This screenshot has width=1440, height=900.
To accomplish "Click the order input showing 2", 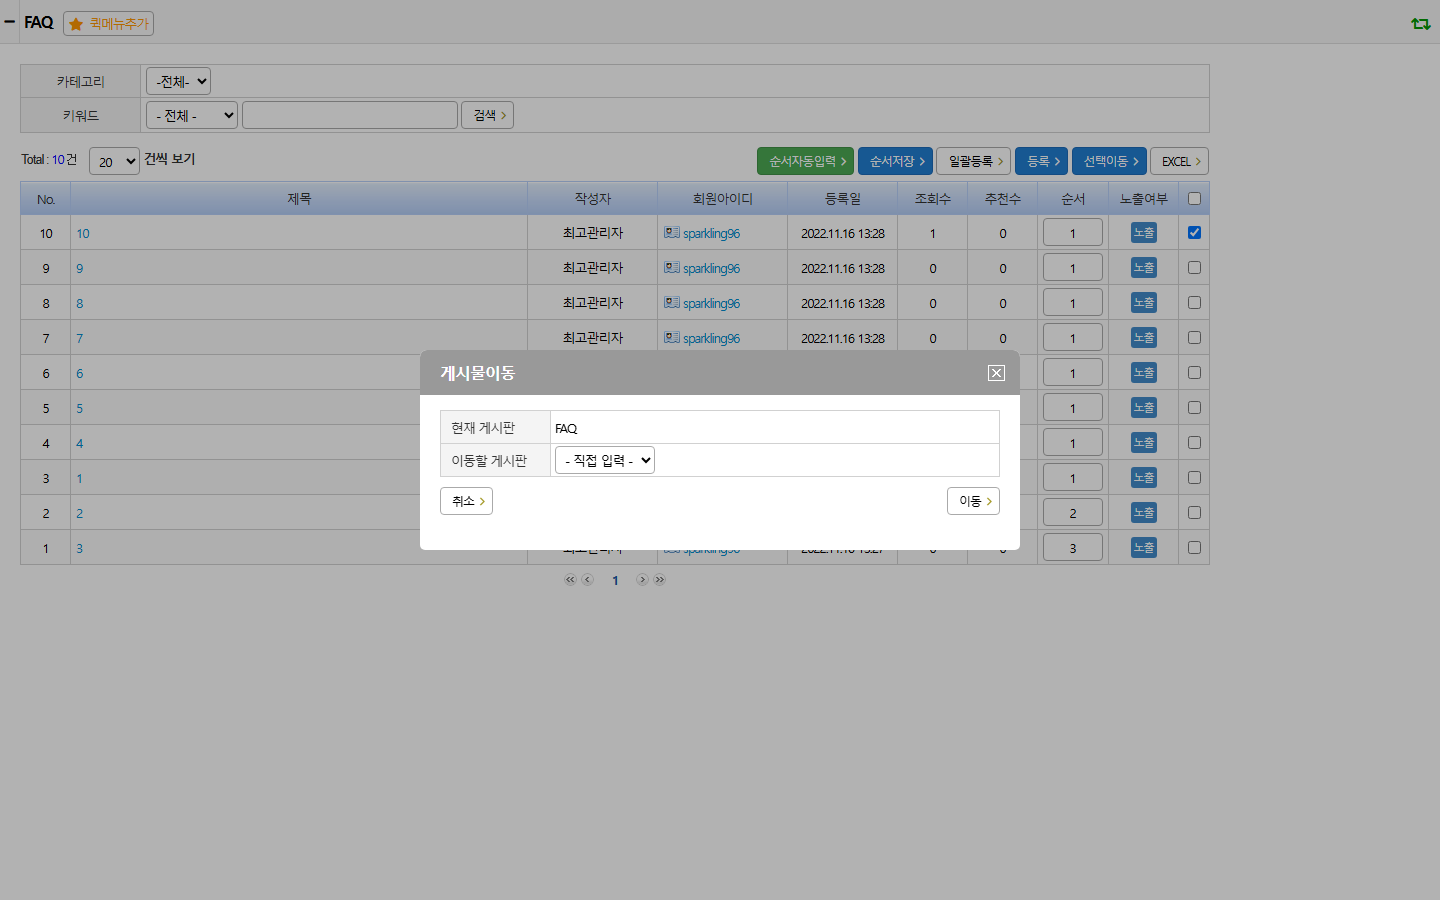I will (x=1073, y=512).
